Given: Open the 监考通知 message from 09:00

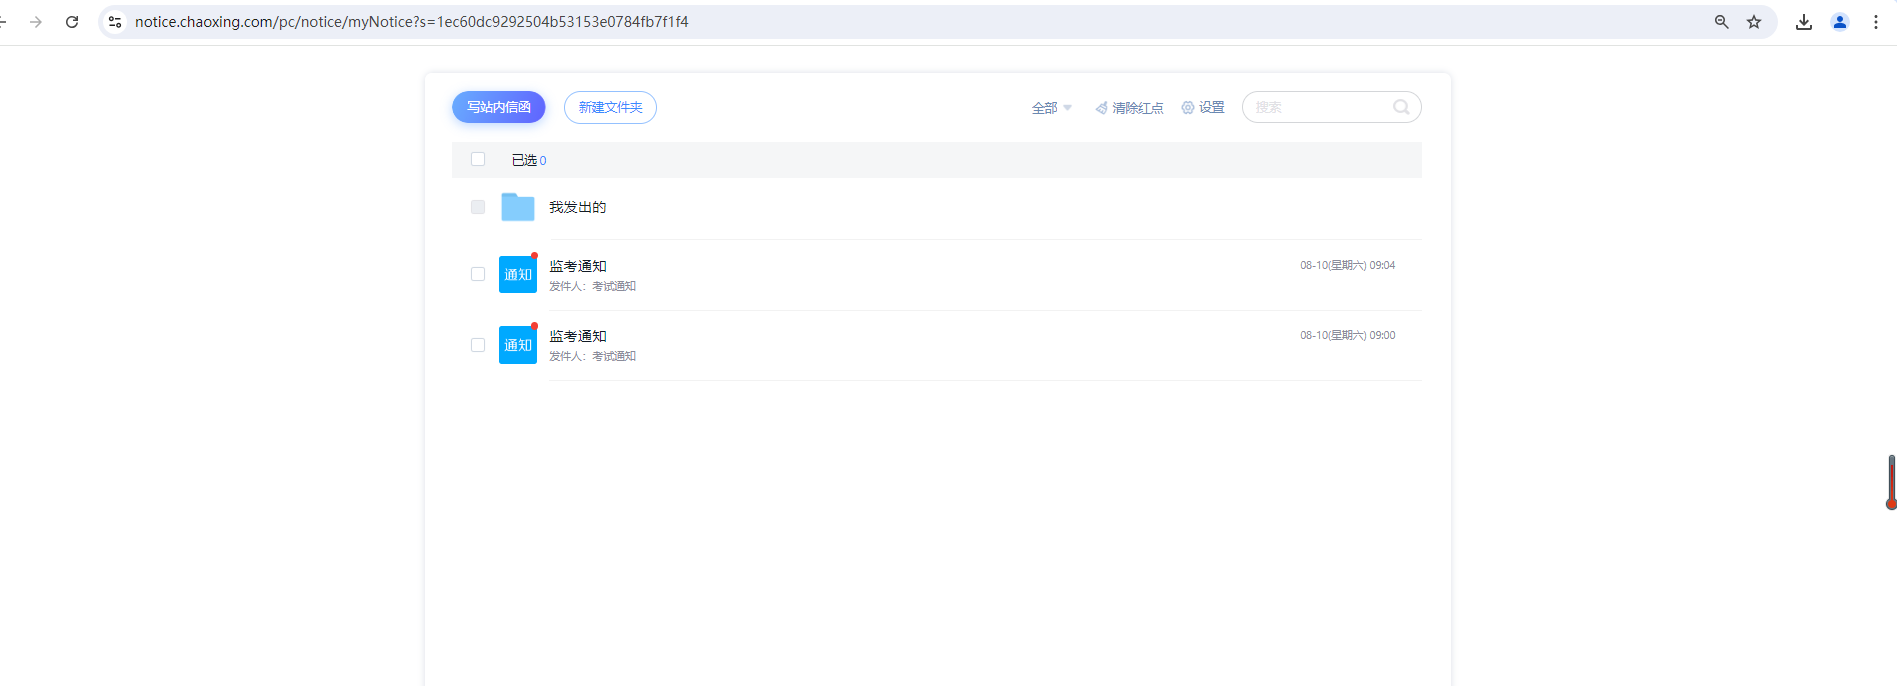Looking at the screenshot, I should coord(578,336).
